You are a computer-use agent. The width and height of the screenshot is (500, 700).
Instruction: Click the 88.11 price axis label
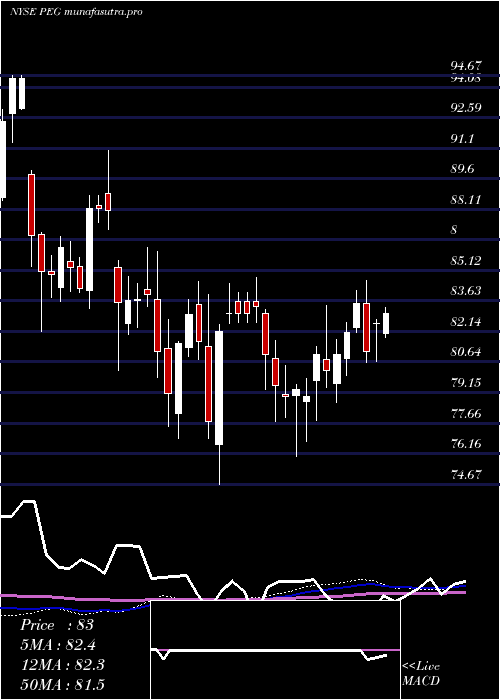tap(466, 200)
